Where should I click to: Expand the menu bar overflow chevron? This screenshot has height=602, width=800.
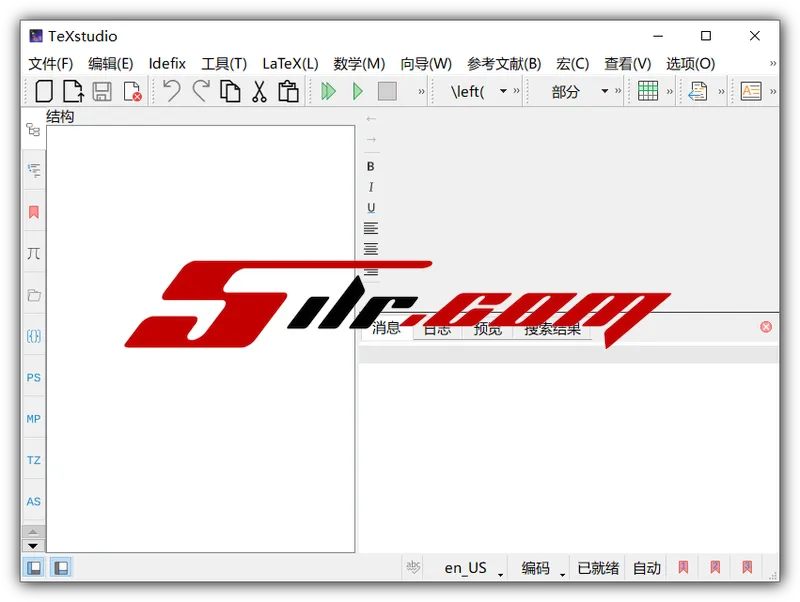point(773,63)
